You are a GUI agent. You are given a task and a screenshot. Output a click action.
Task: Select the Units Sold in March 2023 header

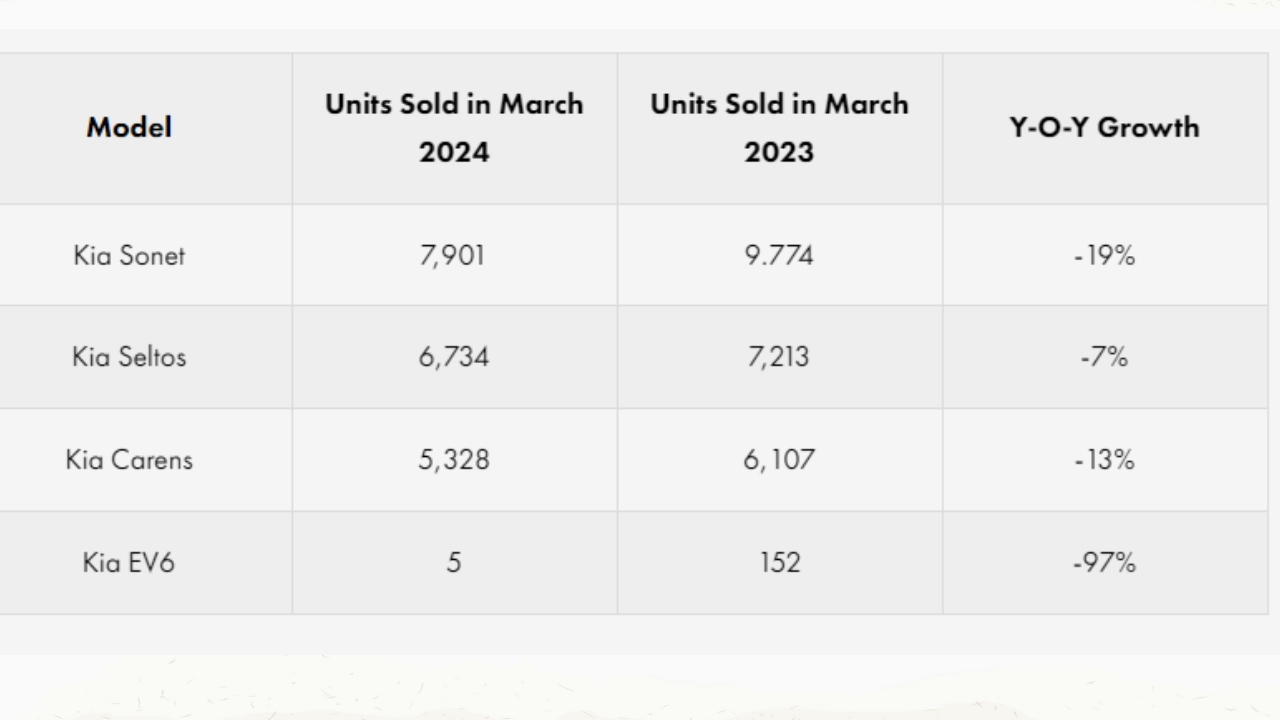point(779,128)
